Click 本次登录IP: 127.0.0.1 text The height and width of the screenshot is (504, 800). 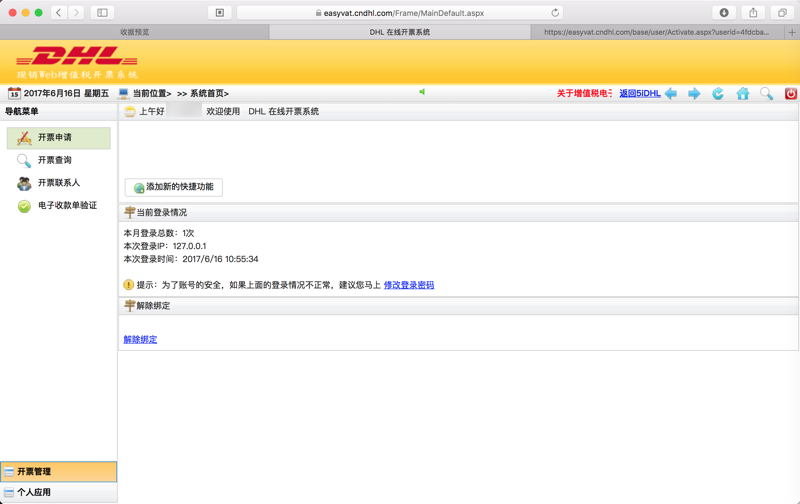[x=165, y=246]
